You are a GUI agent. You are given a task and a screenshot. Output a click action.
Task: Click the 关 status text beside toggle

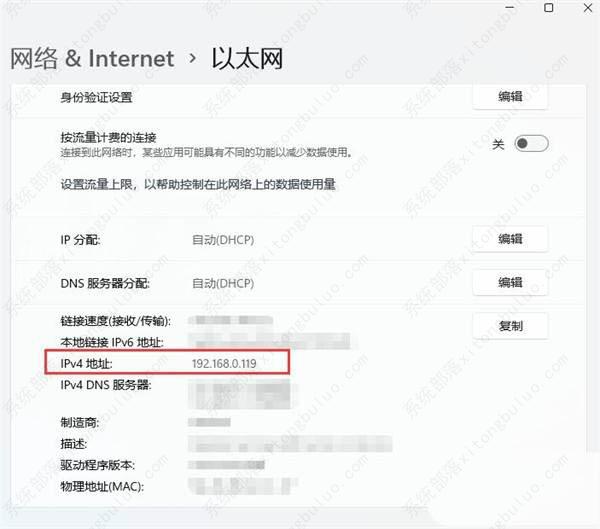(498, 144)
